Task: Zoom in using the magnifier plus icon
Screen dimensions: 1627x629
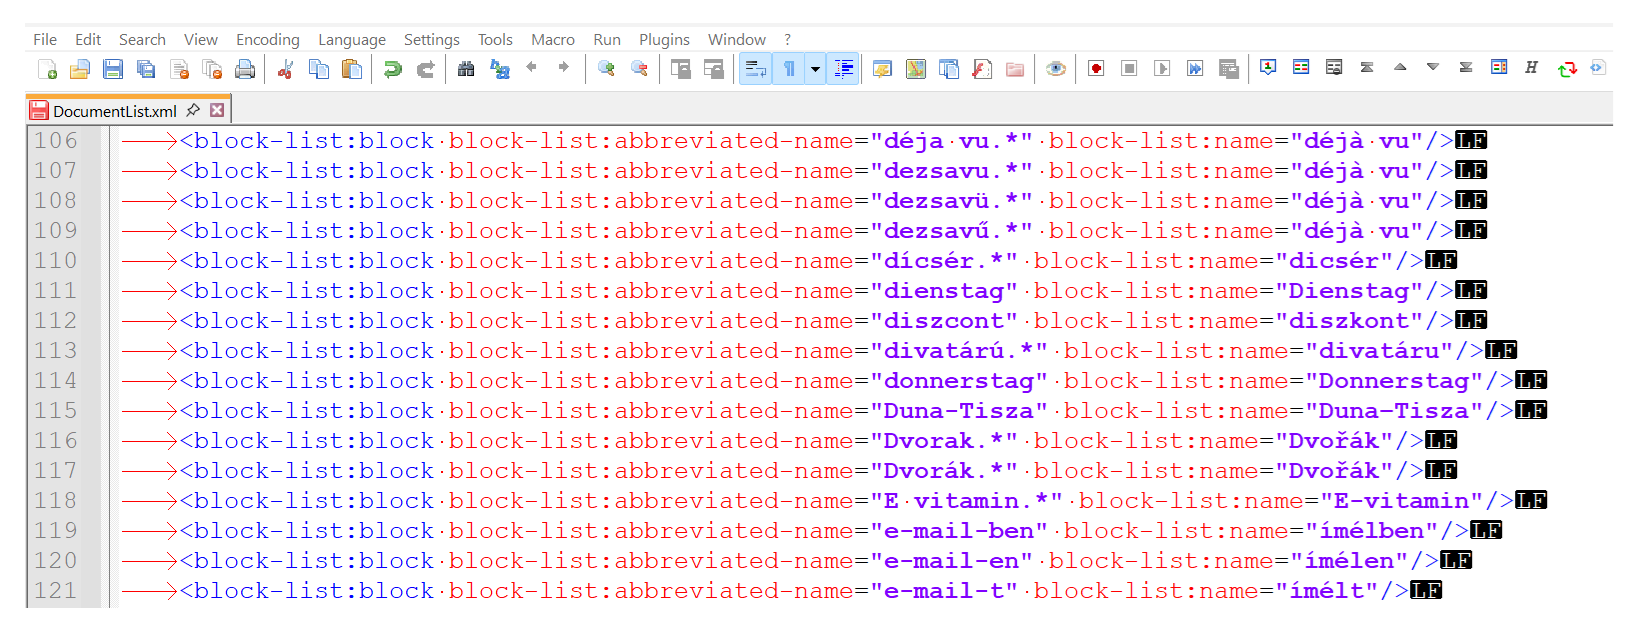Action: click(x=606, y=69)
